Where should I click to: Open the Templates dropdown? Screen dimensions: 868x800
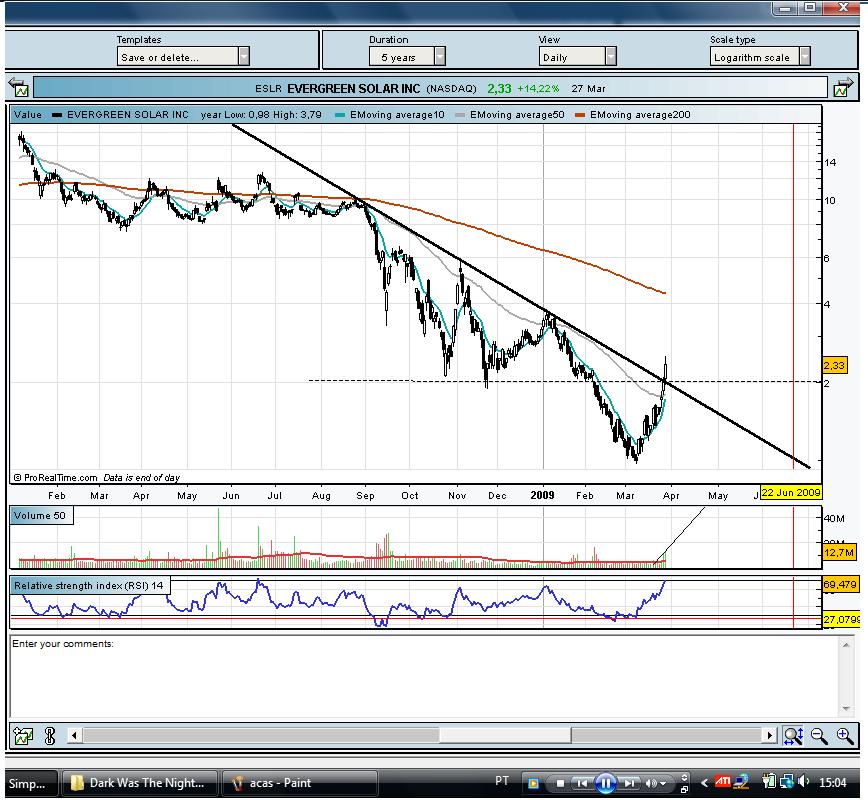click(183, 56)
